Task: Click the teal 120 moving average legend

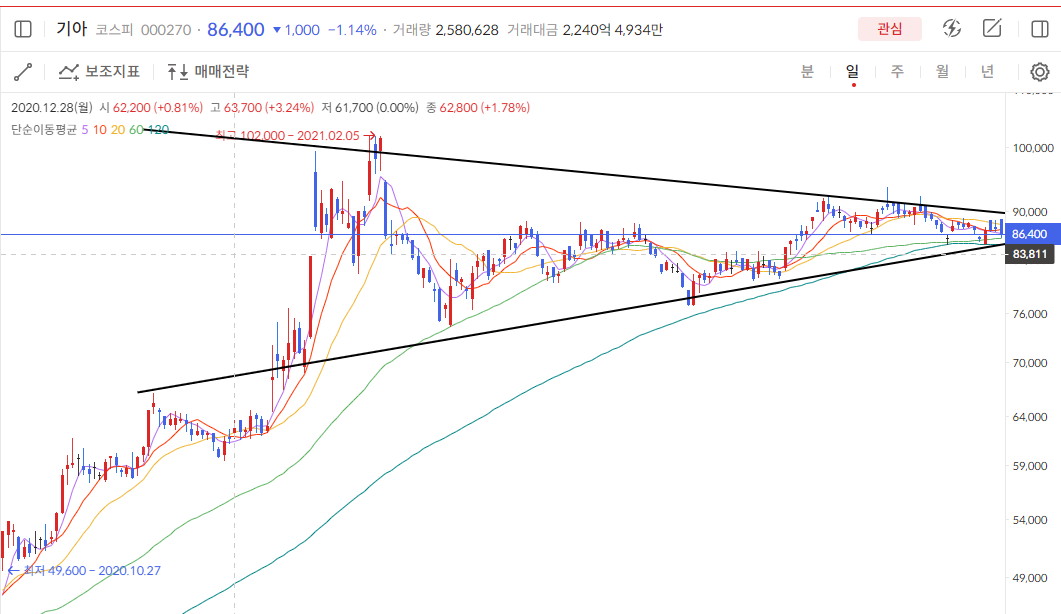Action: point(158,129)
